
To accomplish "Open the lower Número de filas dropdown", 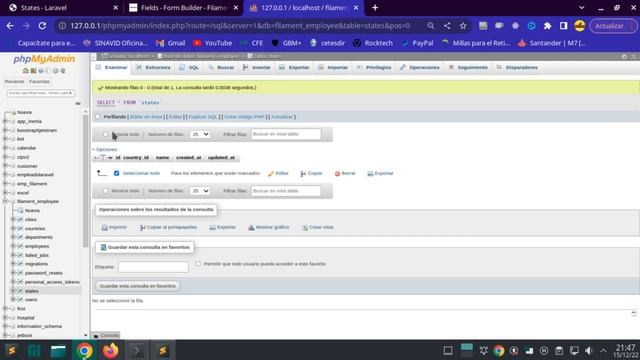I will coord(200,191).
